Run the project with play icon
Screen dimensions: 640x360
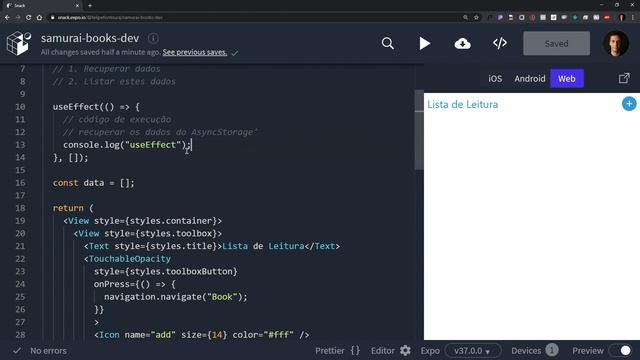coord(424,43)
